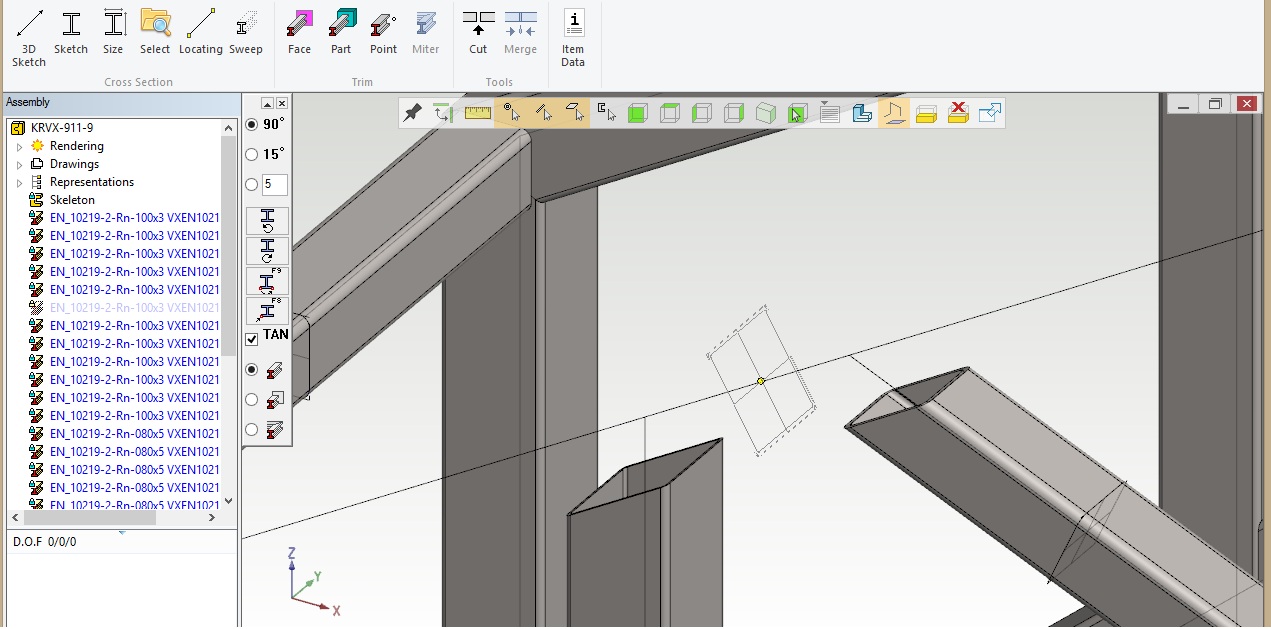
Task: Choose the Face trim tool
Action: [299, 32]
